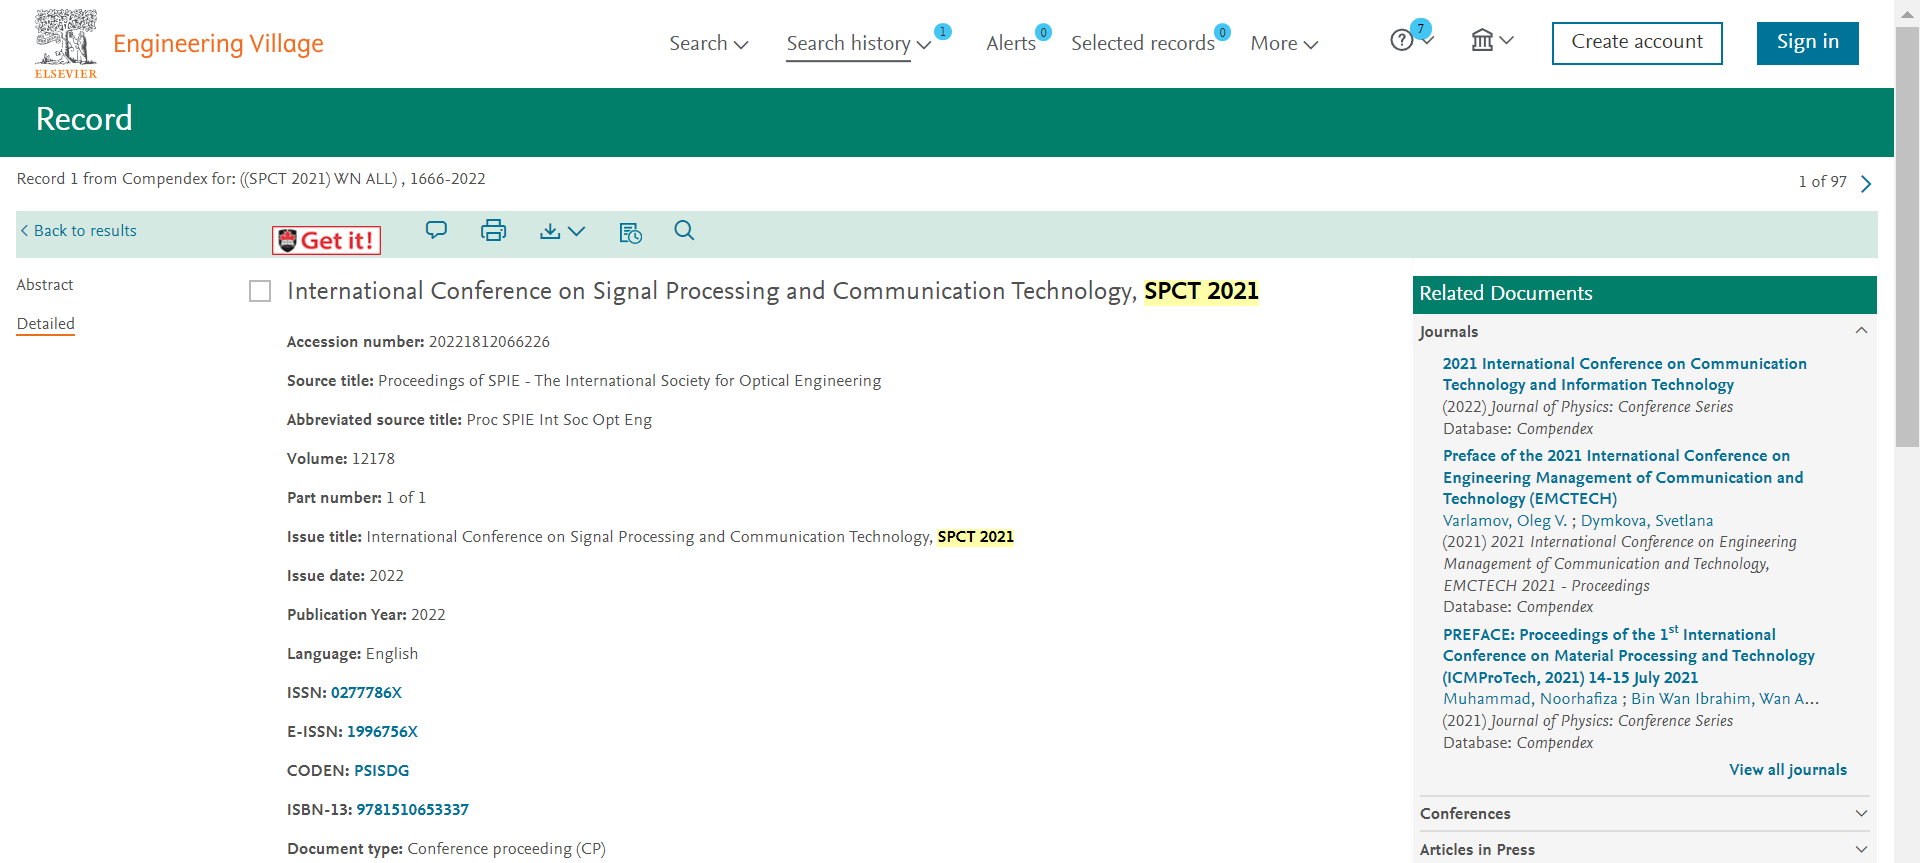Print this record with printer icon
This screenshot has height=863, width=1920.
(x=493, y=231)
